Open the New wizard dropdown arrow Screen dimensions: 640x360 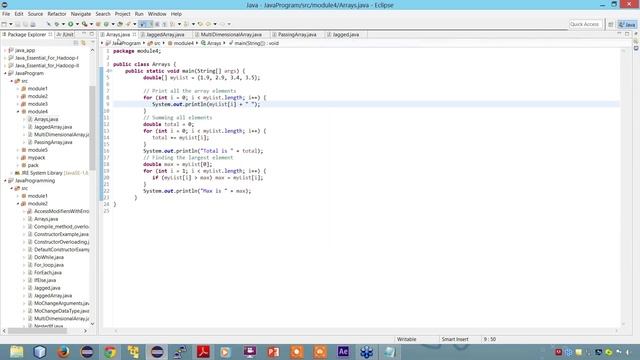[11, 24]
